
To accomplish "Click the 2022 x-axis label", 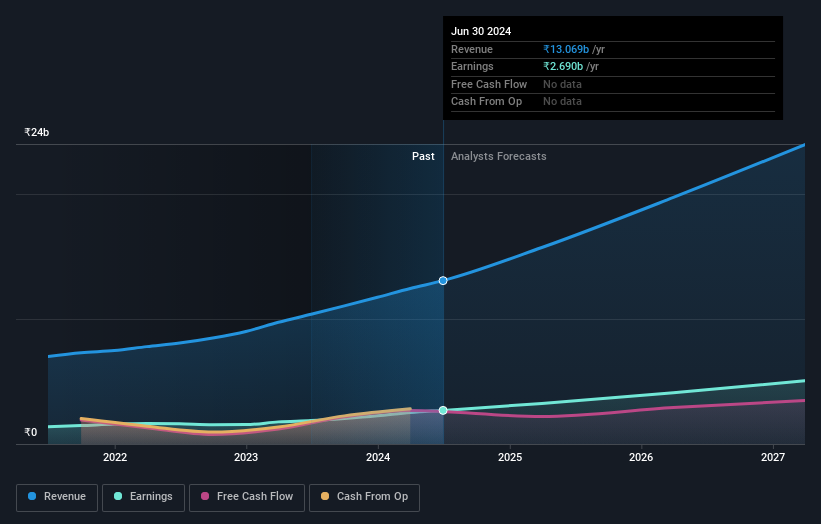I will pos(115,457).
